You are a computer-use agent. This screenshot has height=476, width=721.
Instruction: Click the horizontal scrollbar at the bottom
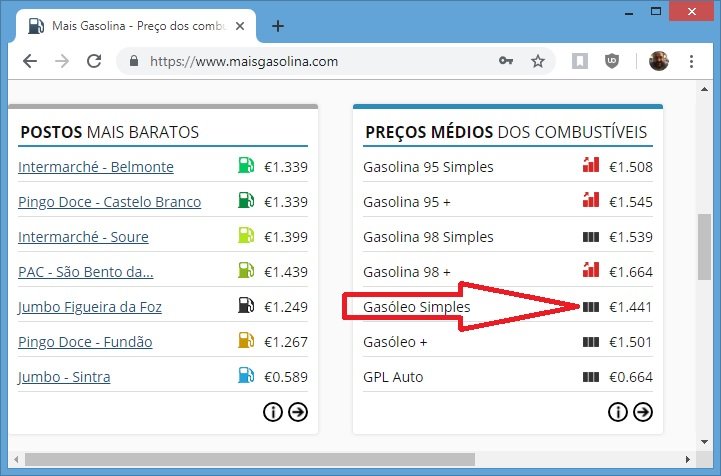(350, 459)
